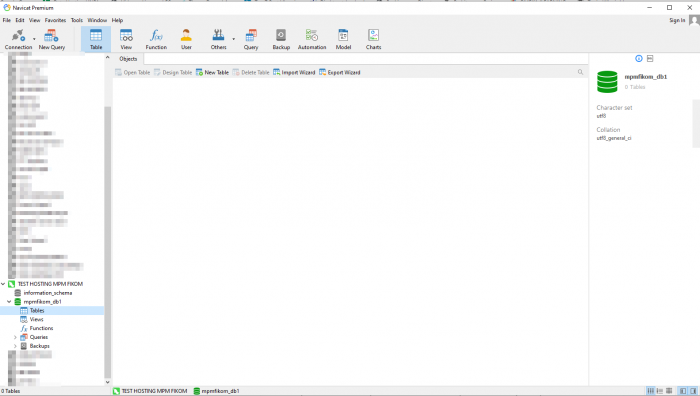Open the Window menu

tap(97, 20)
